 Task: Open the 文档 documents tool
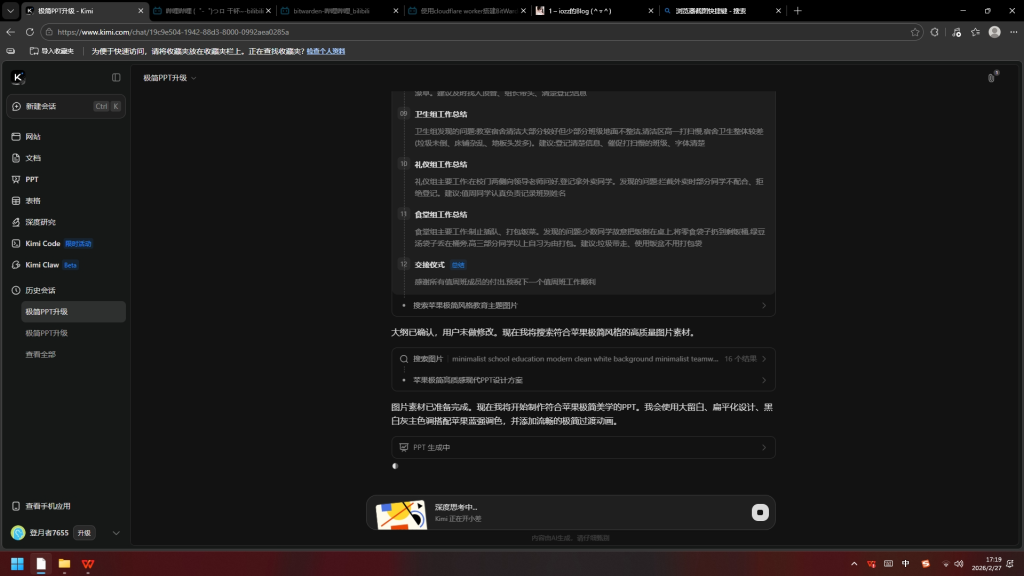[33, 158]
